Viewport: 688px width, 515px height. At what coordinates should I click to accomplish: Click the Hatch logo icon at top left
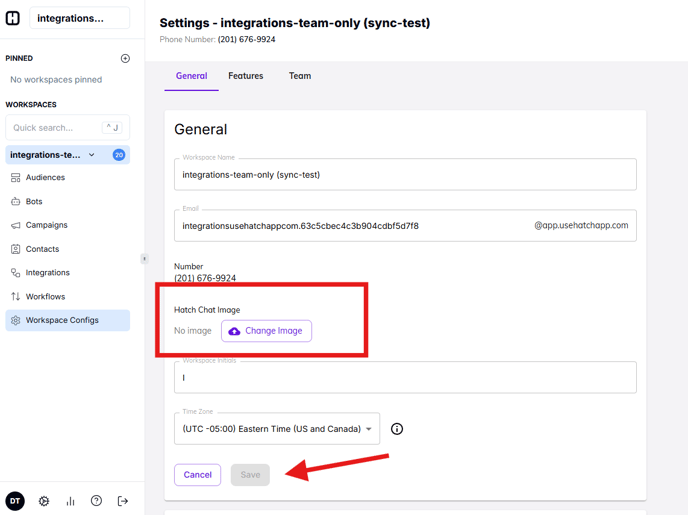coord(13,18)
